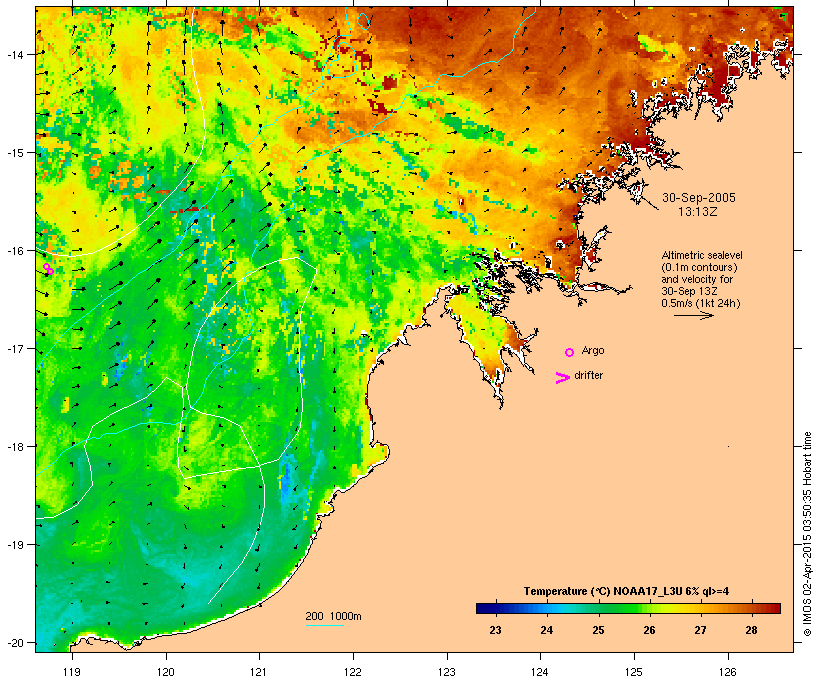This screenshot has height=680, width=820.
Task: Click the longitude axis label 121
Action: click(x=259, y=672)
